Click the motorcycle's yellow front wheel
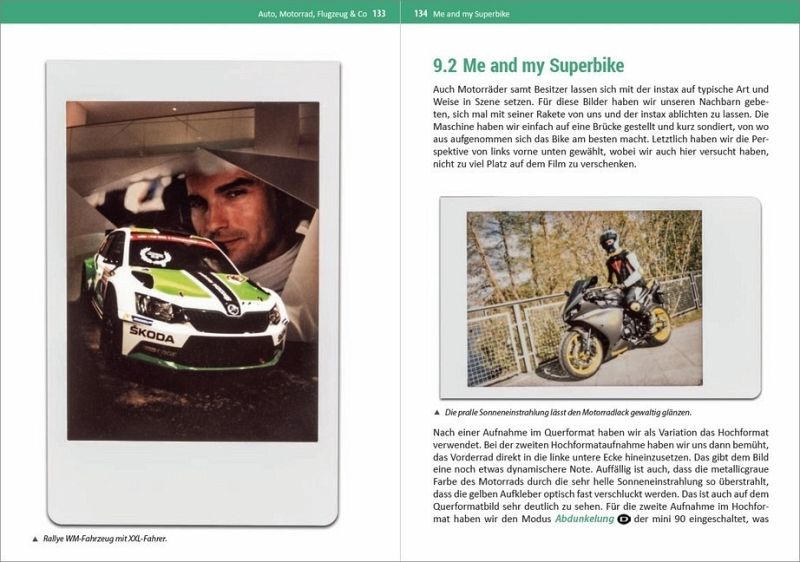 pos(581,354)
